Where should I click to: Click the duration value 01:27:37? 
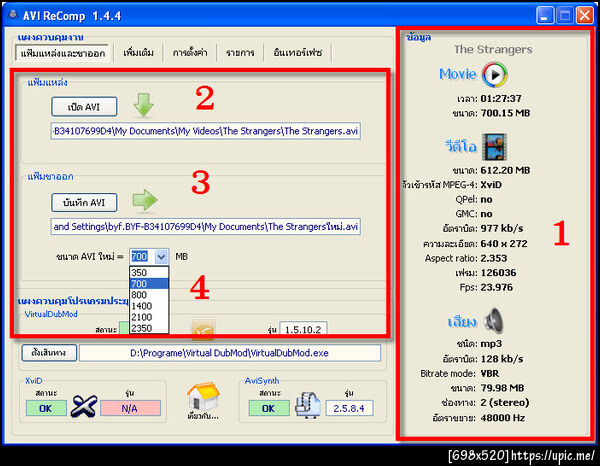tap(501, 99)
